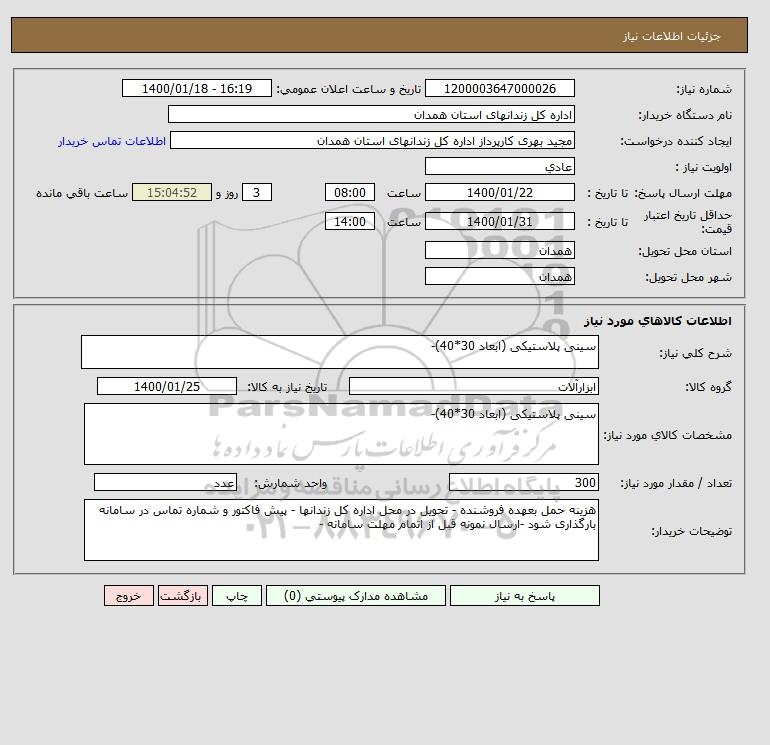
Task: Click the quantity field 300
Action: [x=524, y=482]
